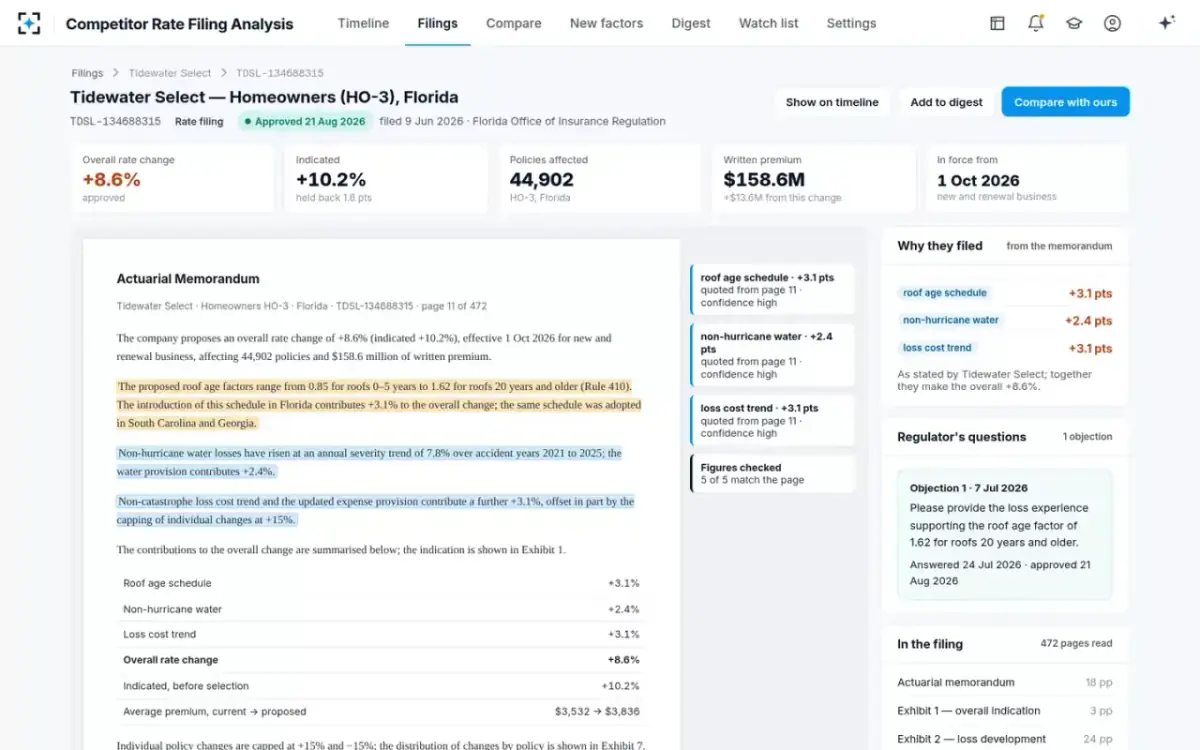Screen dimensions: 1200x750
Task: Click Compare with ours button
Action: tap(1065, 102)
